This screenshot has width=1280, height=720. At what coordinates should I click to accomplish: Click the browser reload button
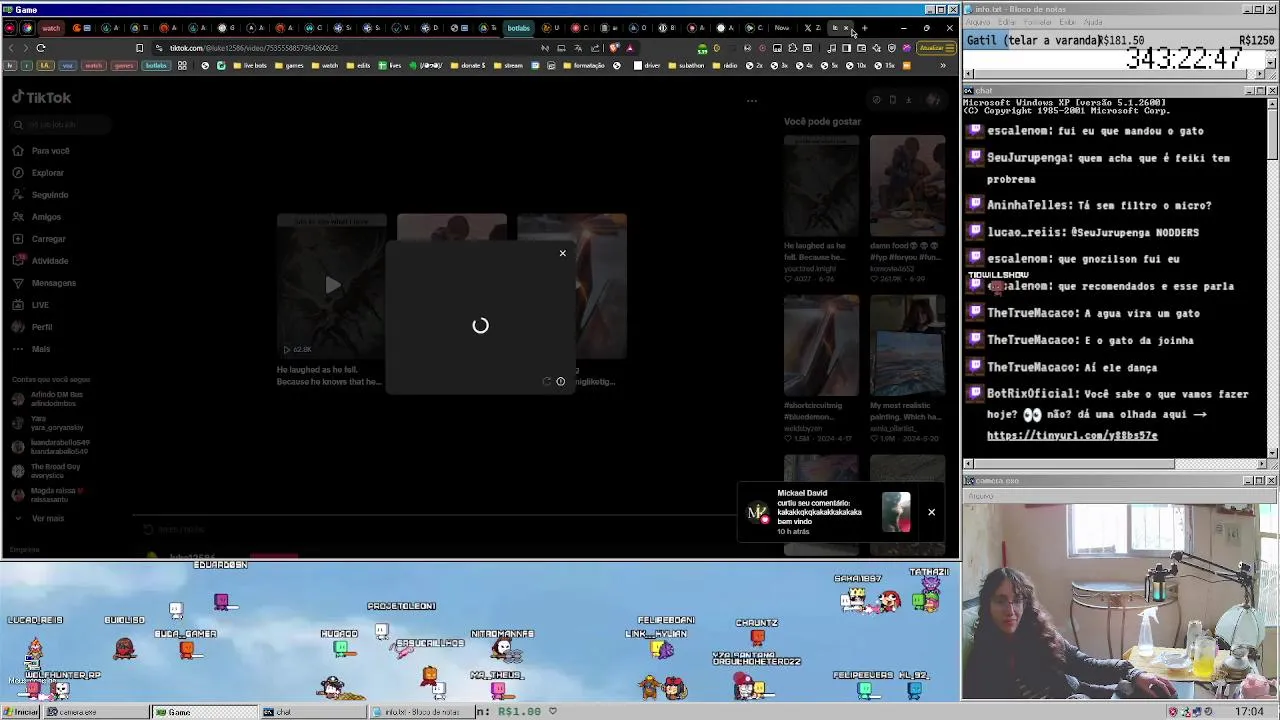(x=41, y=48)
